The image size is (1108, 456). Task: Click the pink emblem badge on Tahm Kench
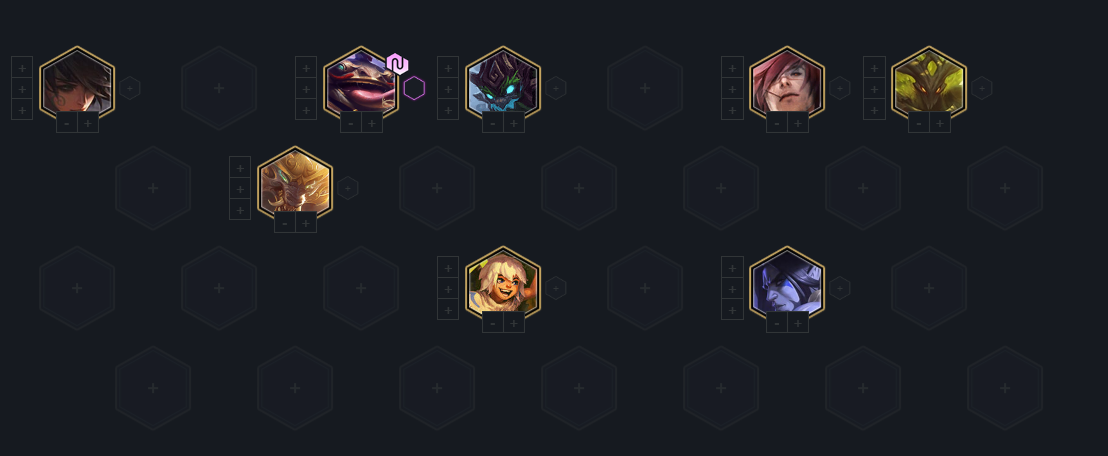click(398, 64)
